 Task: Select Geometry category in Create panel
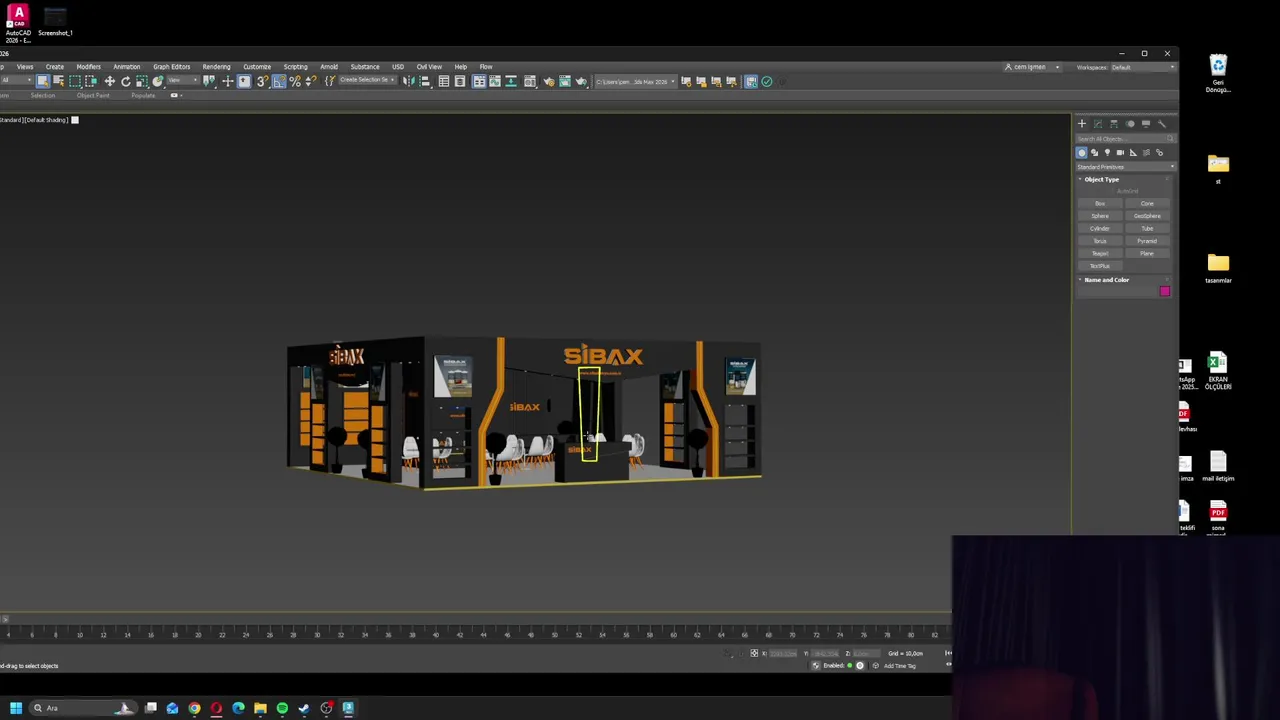pos(1081,153)
